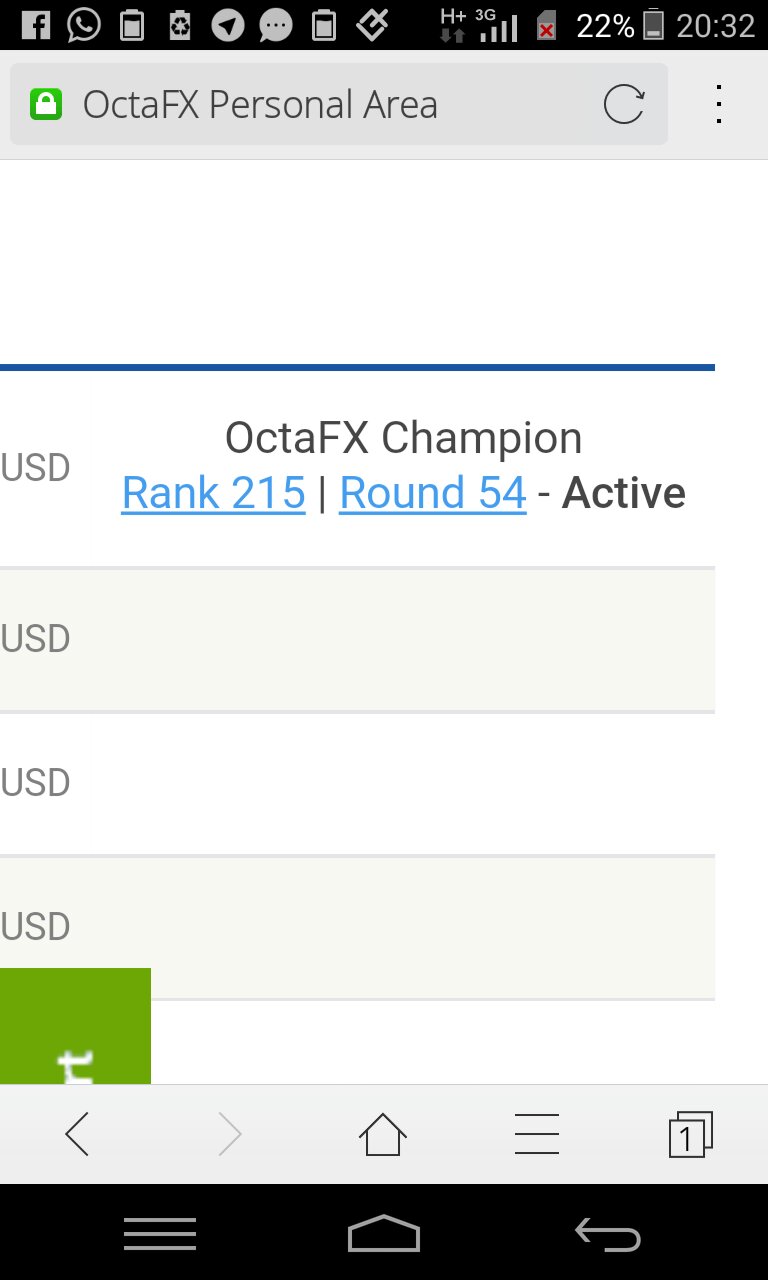This screenshot has width=768, height=1280.
Task: Open the browser three-dot overflow menu
Action: click(718, 104)
